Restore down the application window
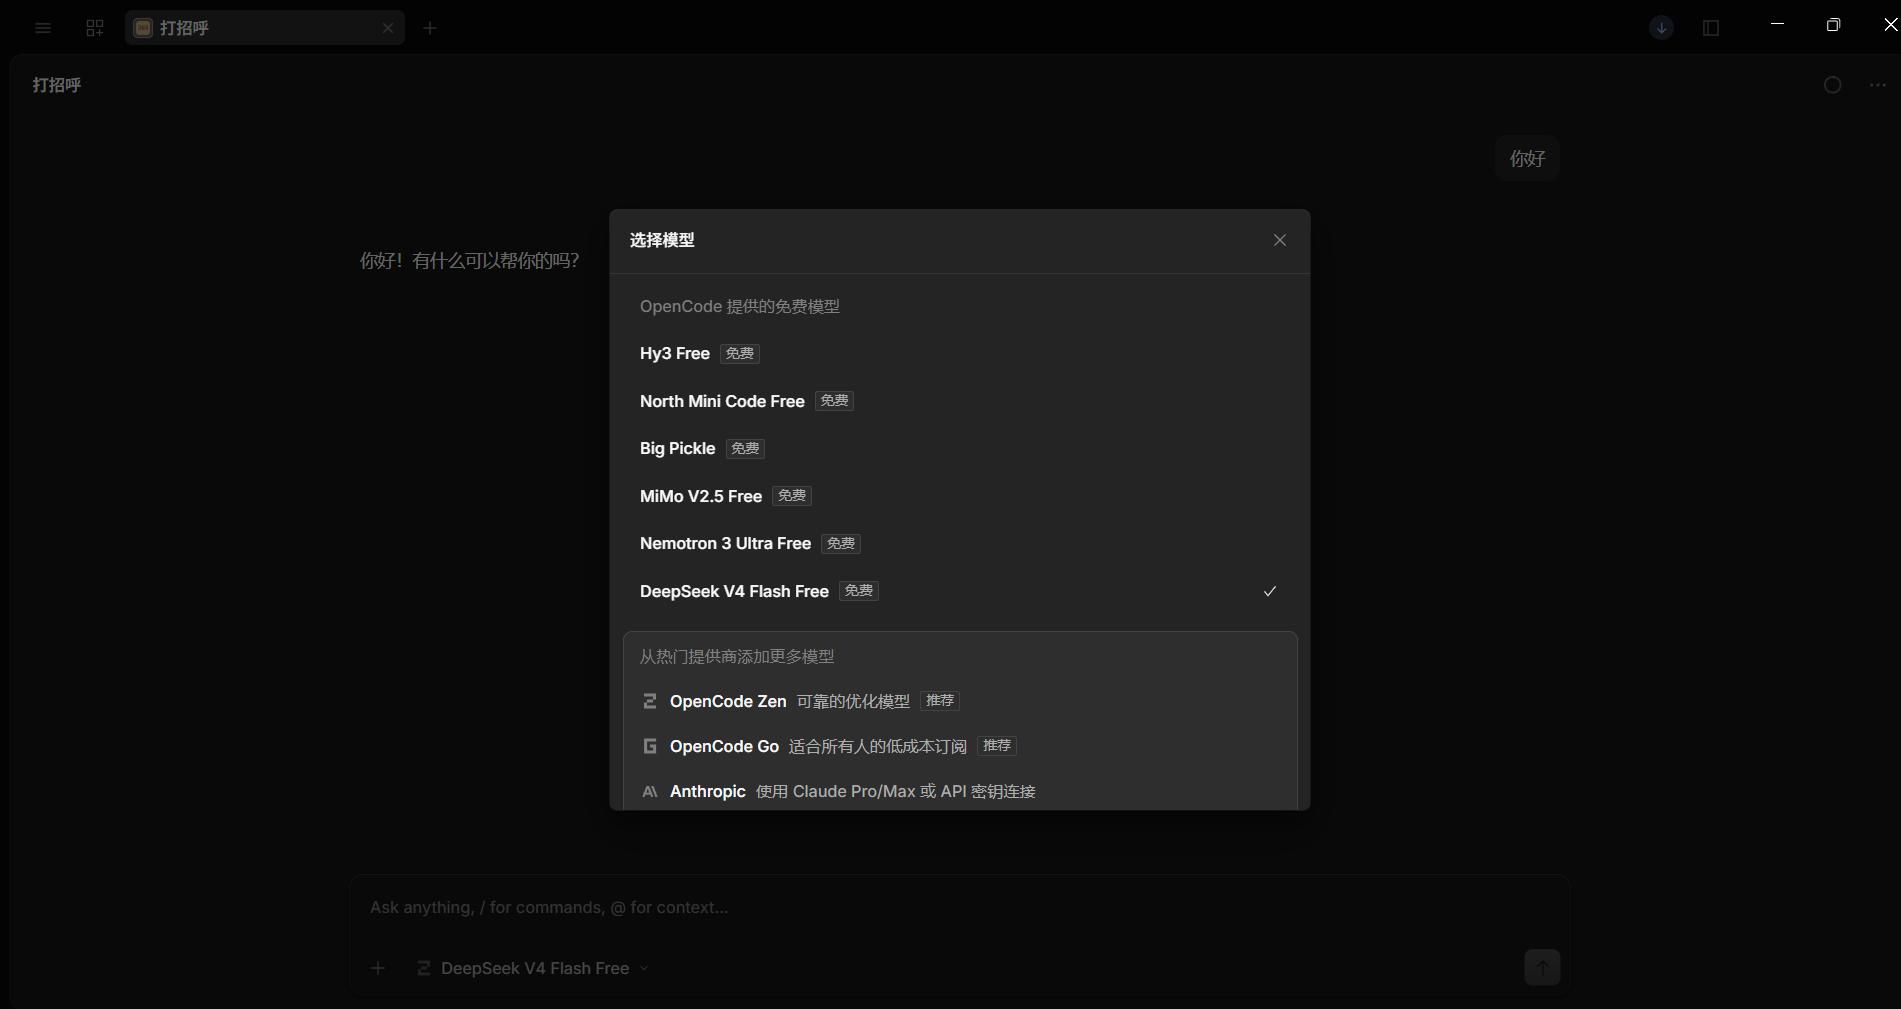 tap(1833, 24)
